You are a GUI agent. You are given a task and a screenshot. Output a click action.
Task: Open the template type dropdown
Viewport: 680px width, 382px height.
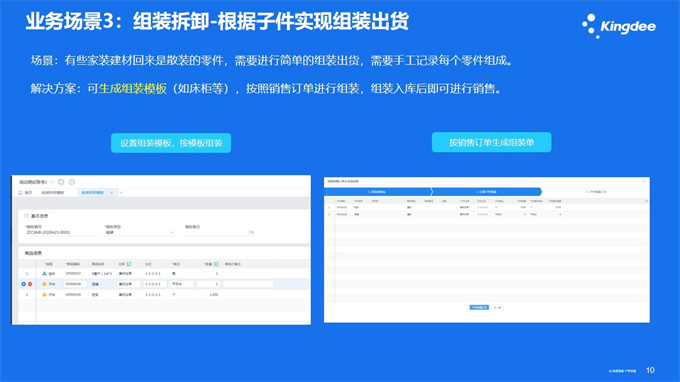coord(140,232)
